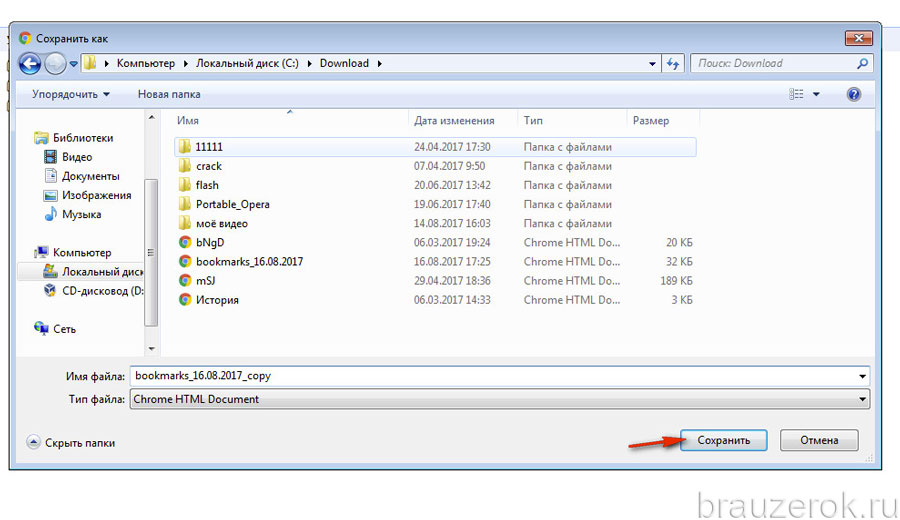Click the date 24.04.2017 17:30 cell

click(452, 147)
